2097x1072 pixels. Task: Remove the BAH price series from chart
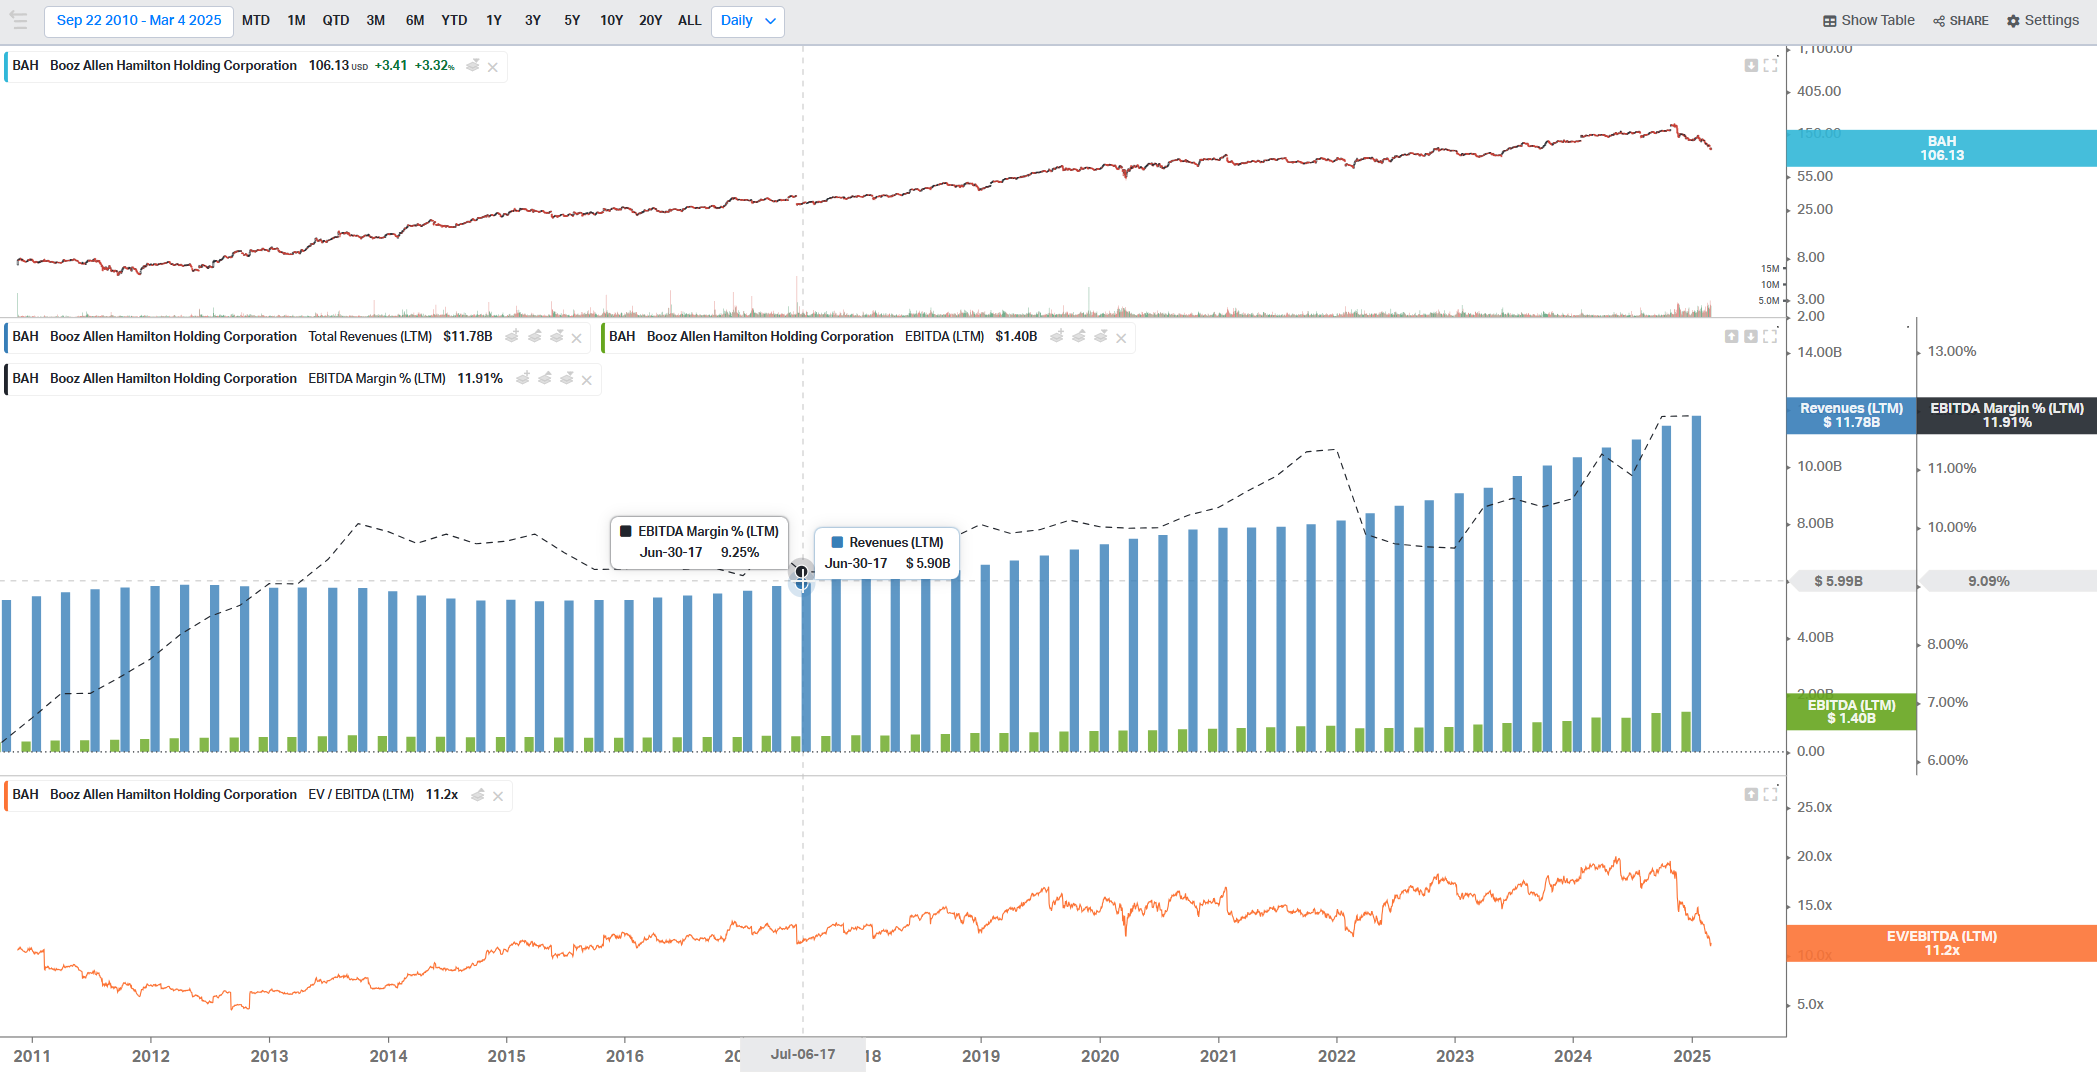tap(493, 67)
